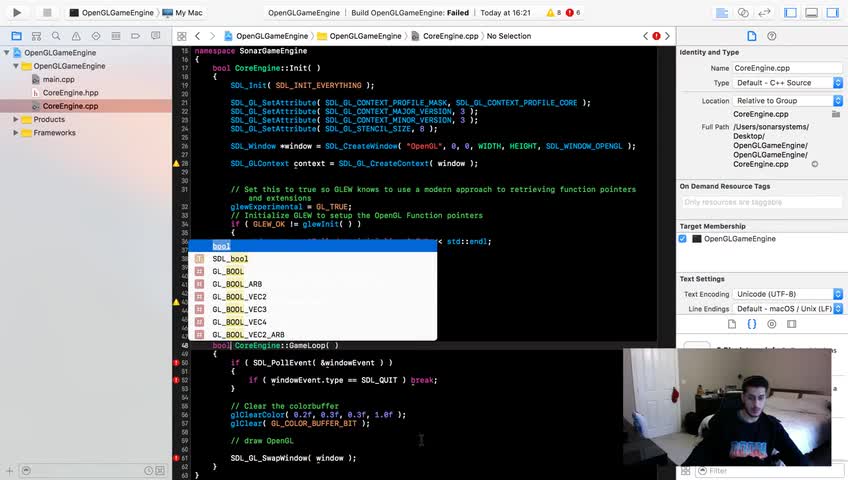Open the Project navigator tab
848x480 pixels.
tap(17, 36)
